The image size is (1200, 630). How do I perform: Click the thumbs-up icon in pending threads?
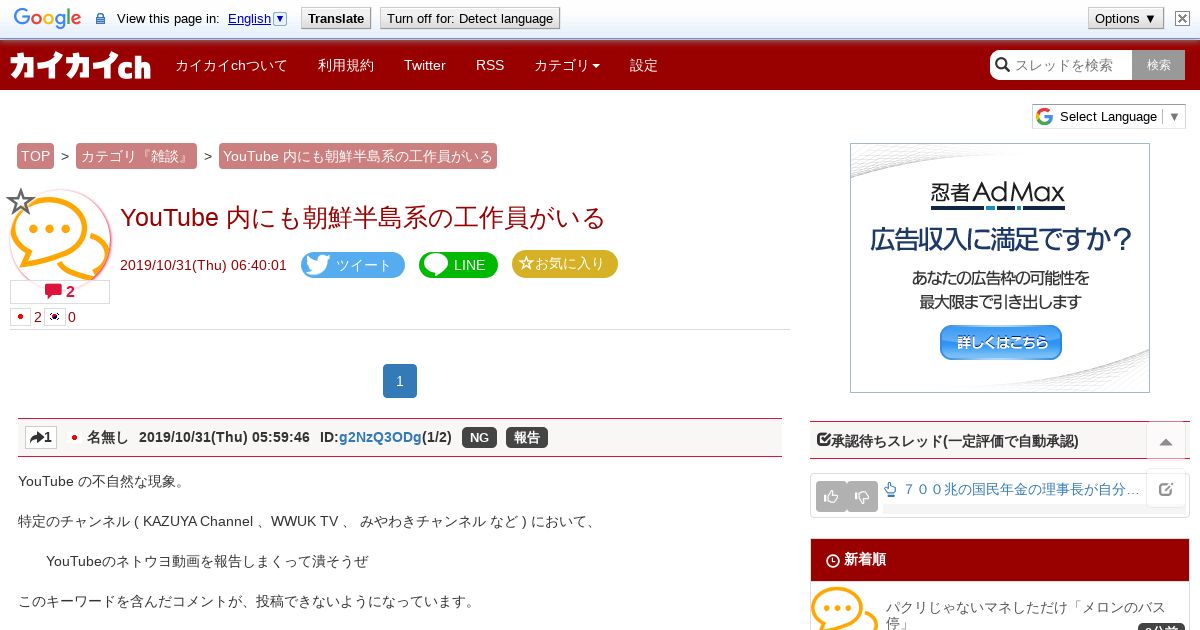[831, 496]
